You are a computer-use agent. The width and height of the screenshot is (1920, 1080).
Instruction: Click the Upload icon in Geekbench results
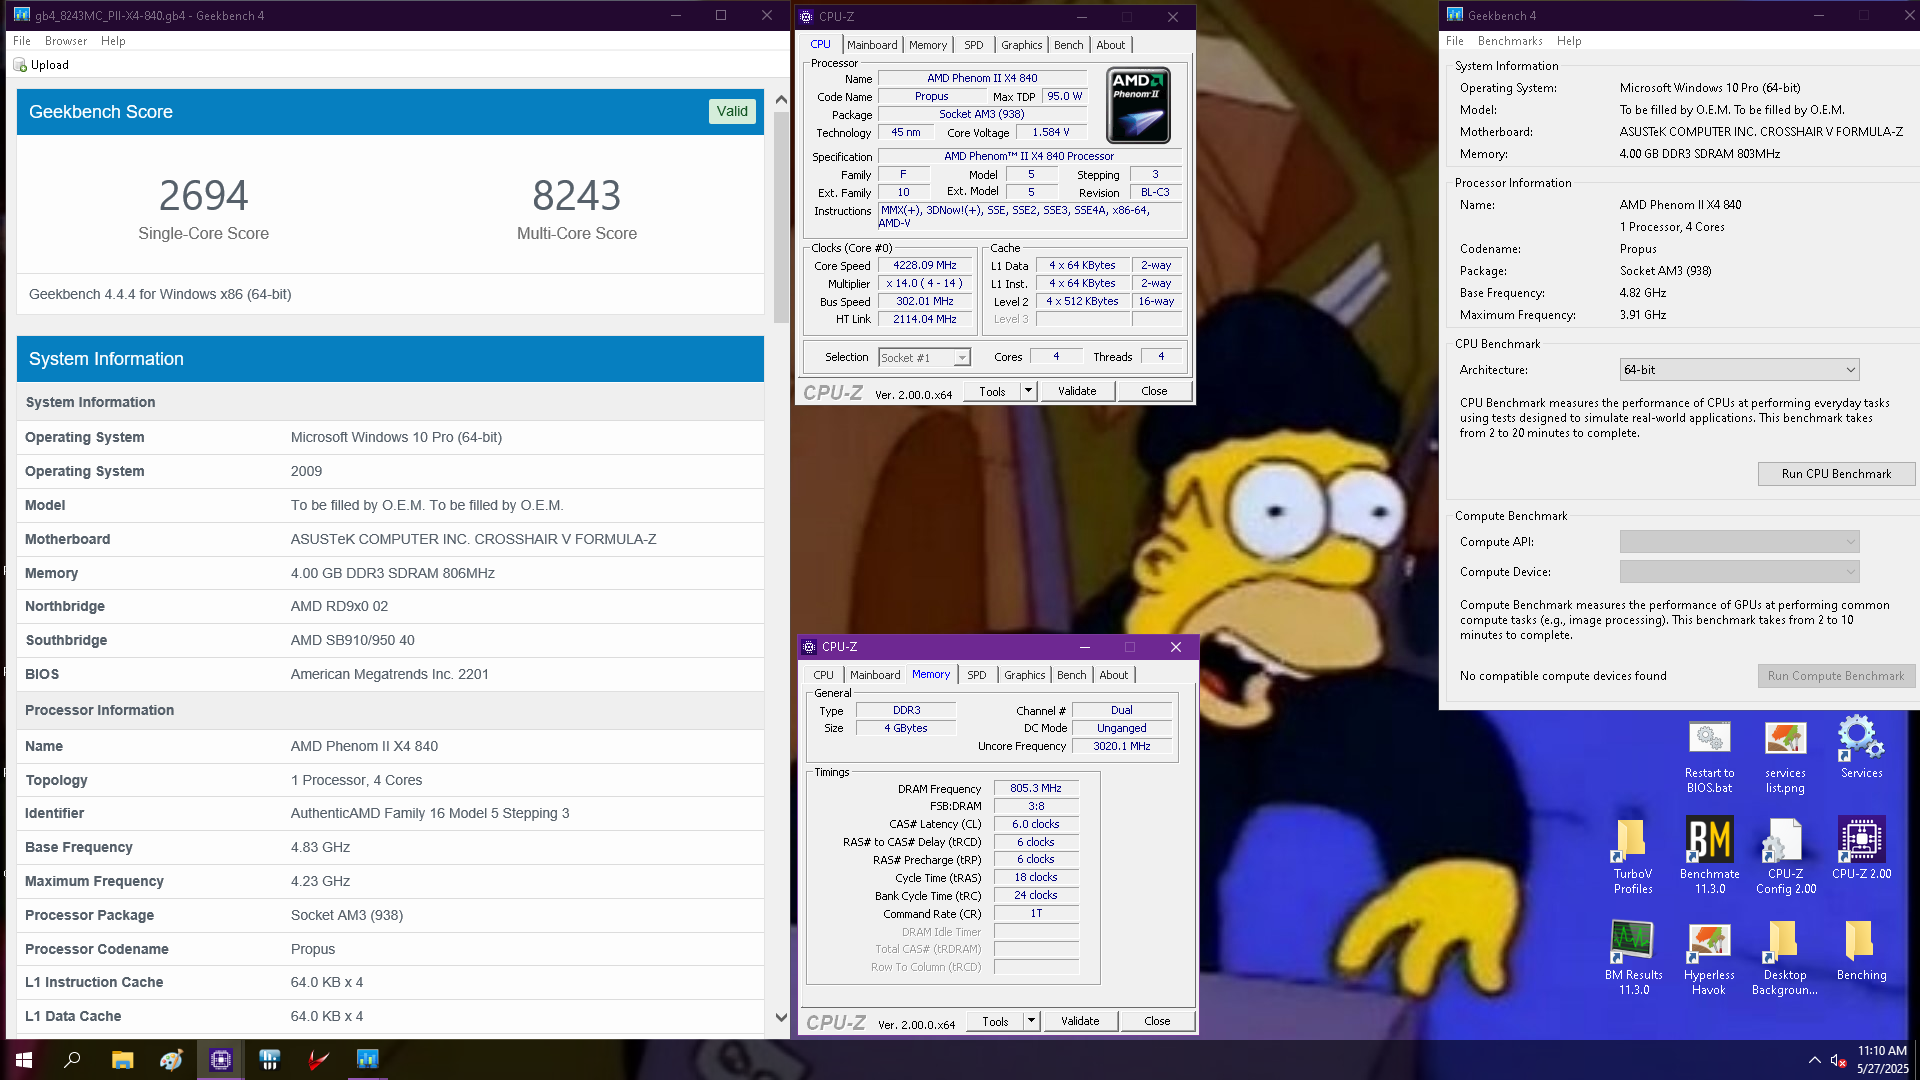20,65
